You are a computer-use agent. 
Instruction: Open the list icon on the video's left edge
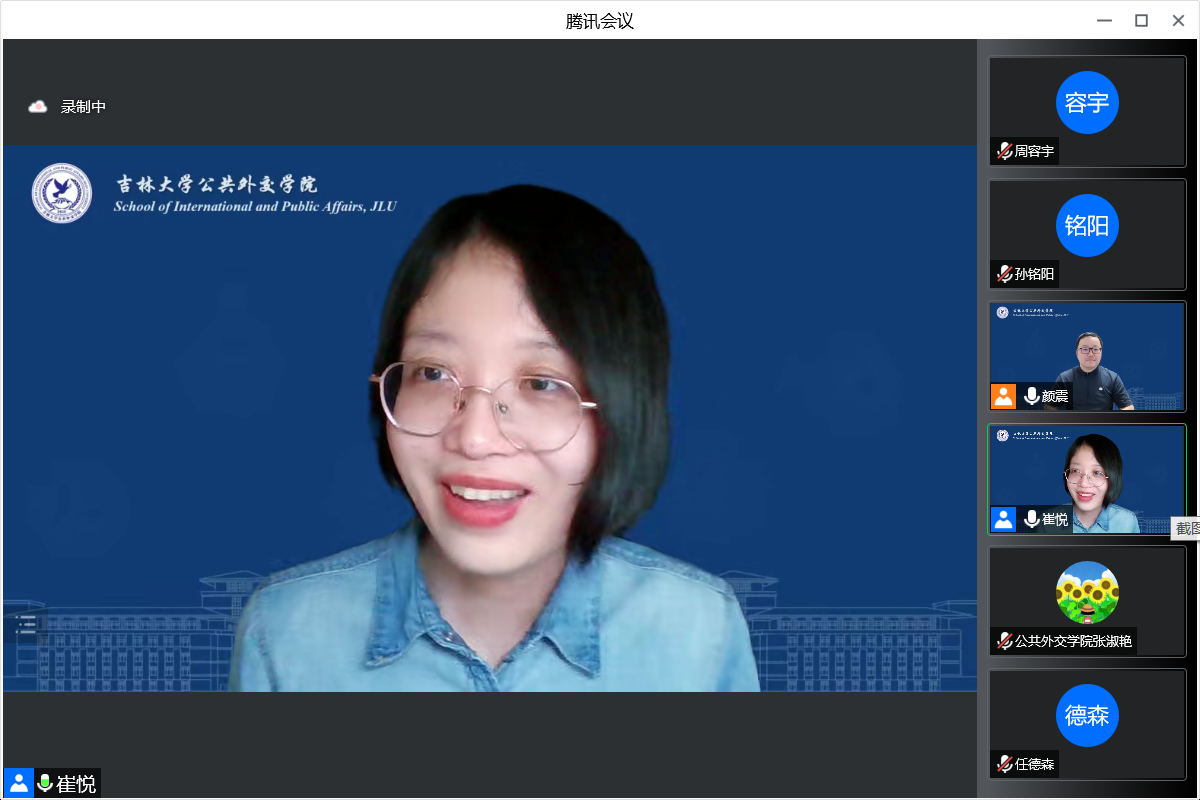click(26, 625)
